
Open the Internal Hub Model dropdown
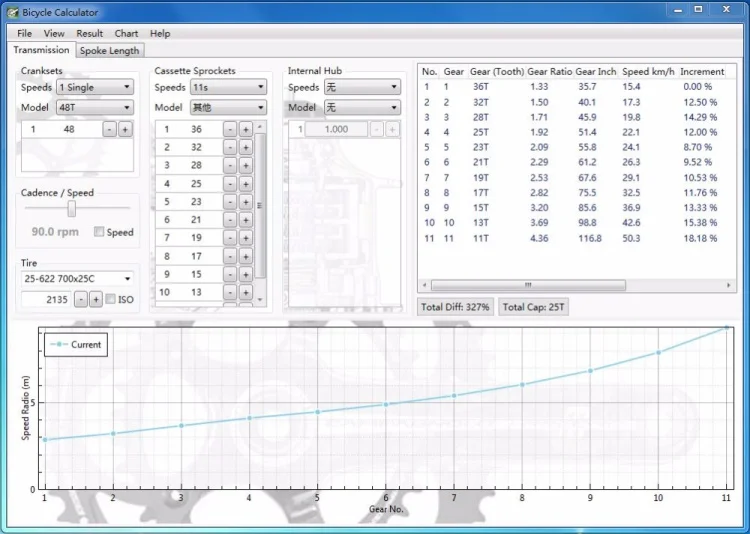361,107
